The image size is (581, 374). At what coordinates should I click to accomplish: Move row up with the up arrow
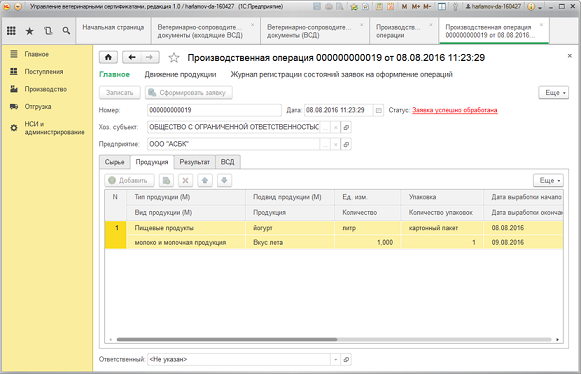pyautogui.click(x=205, y=181)
